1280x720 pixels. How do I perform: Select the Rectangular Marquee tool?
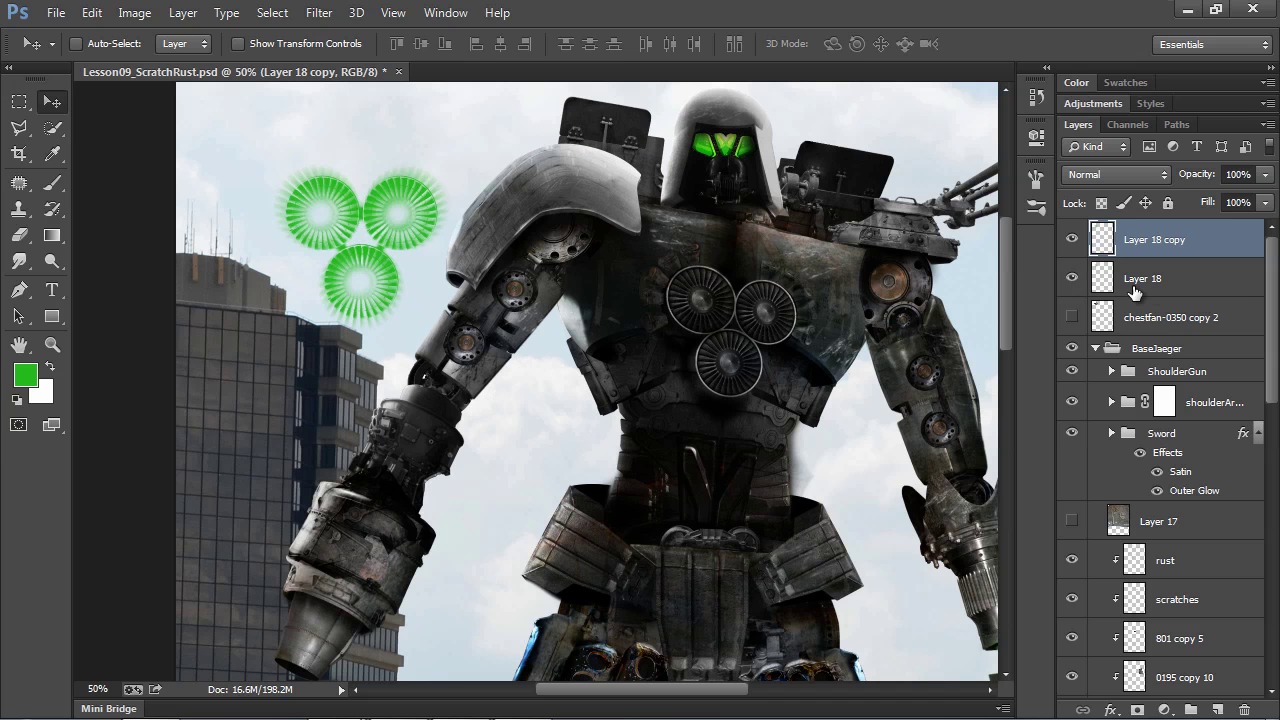tap(19, 101)
